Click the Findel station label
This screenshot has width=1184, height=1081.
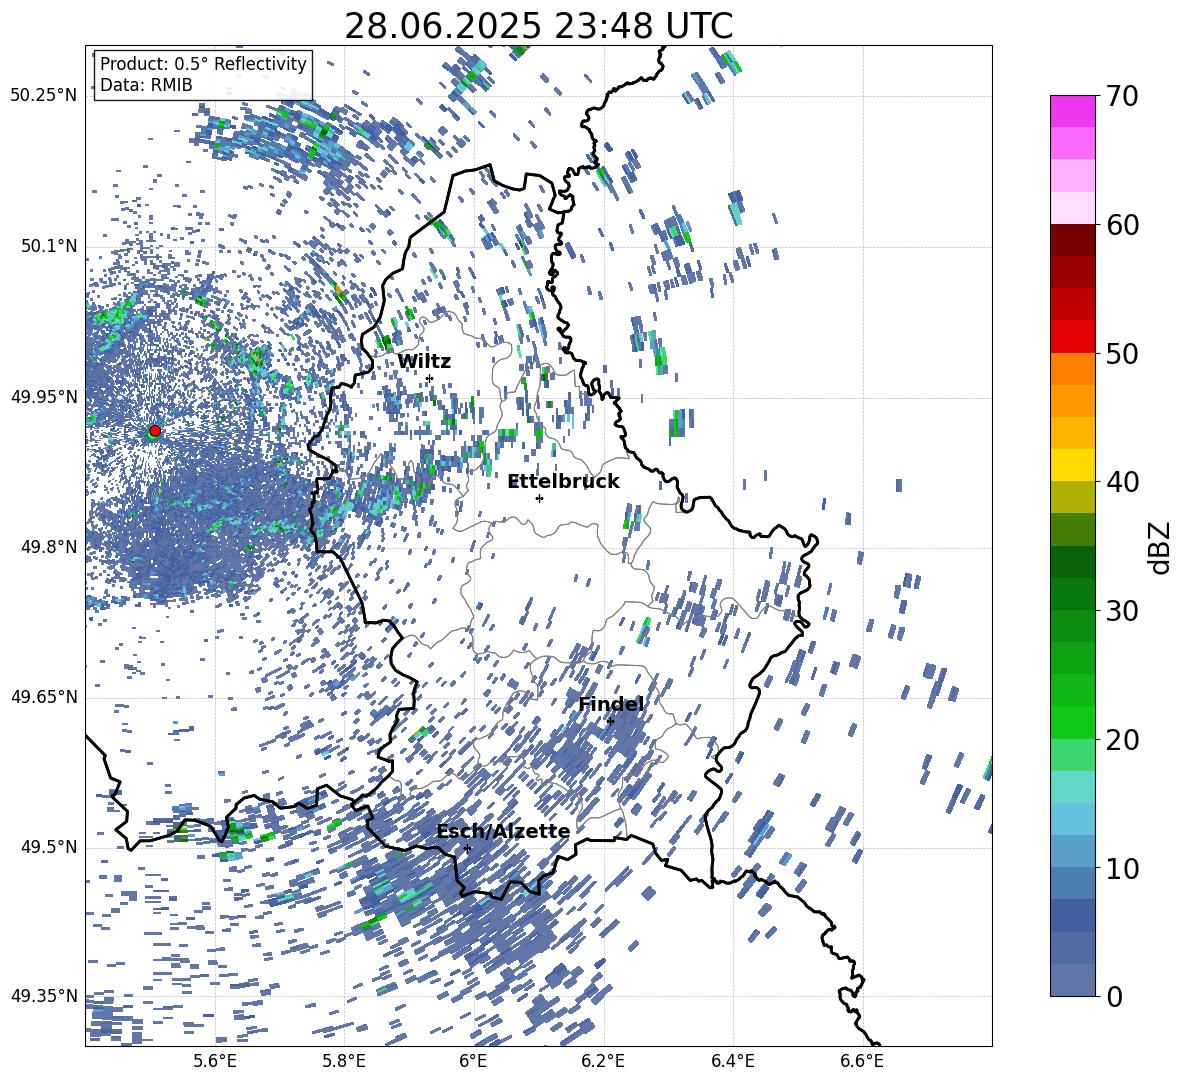tap(611, 704)
